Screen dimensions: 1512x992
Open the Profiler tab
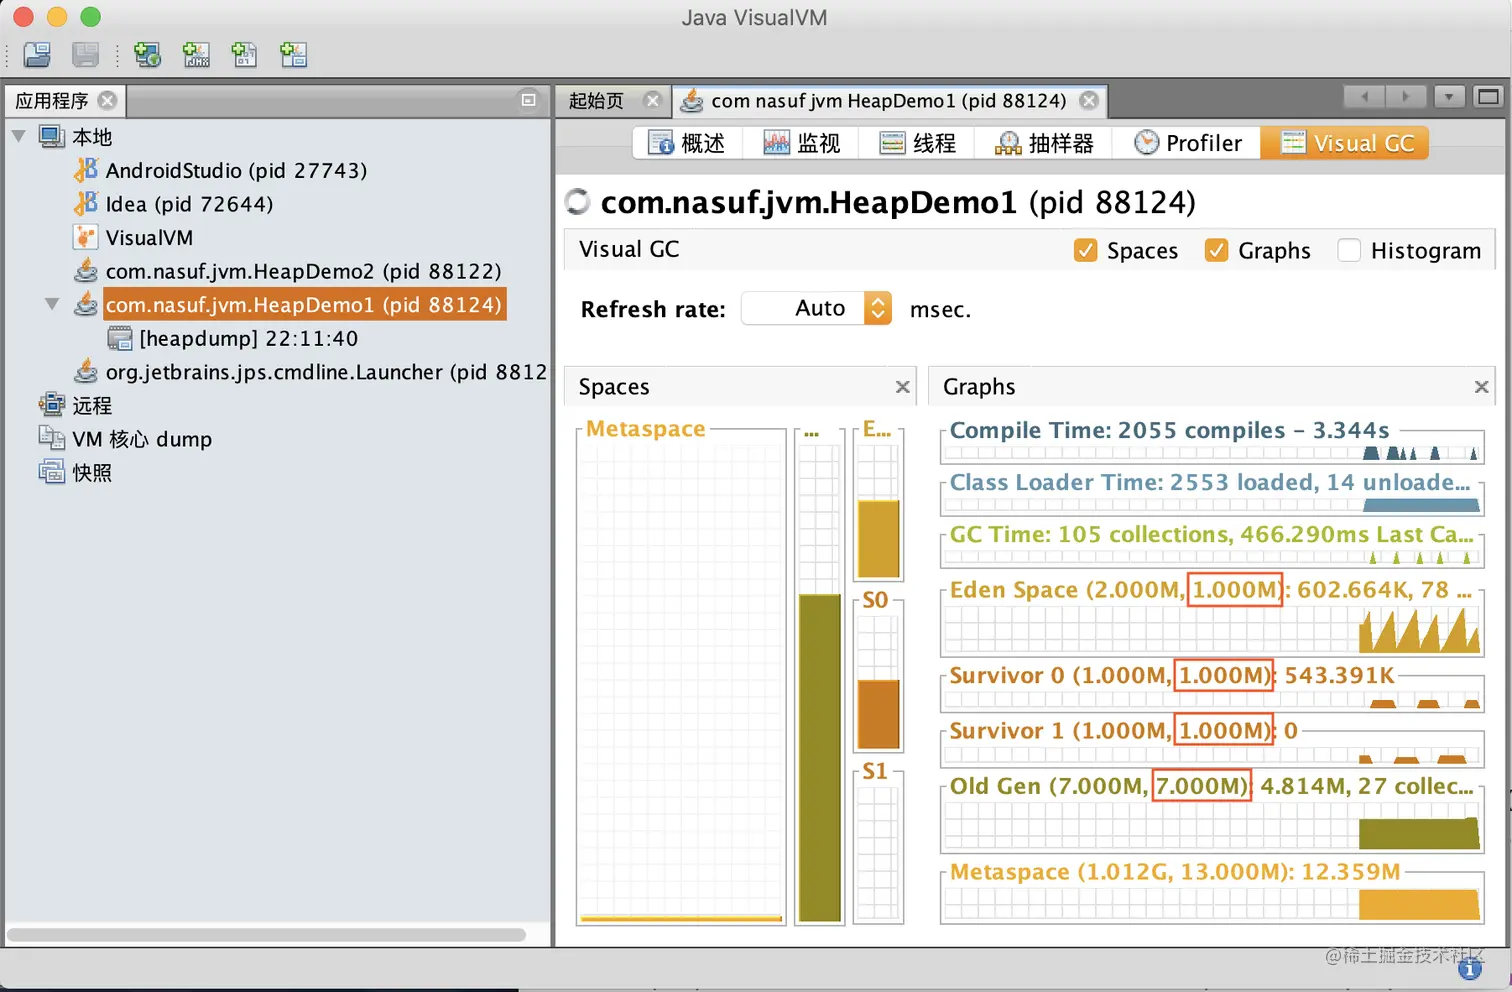pyautogui.click(x=1188, y=143)
